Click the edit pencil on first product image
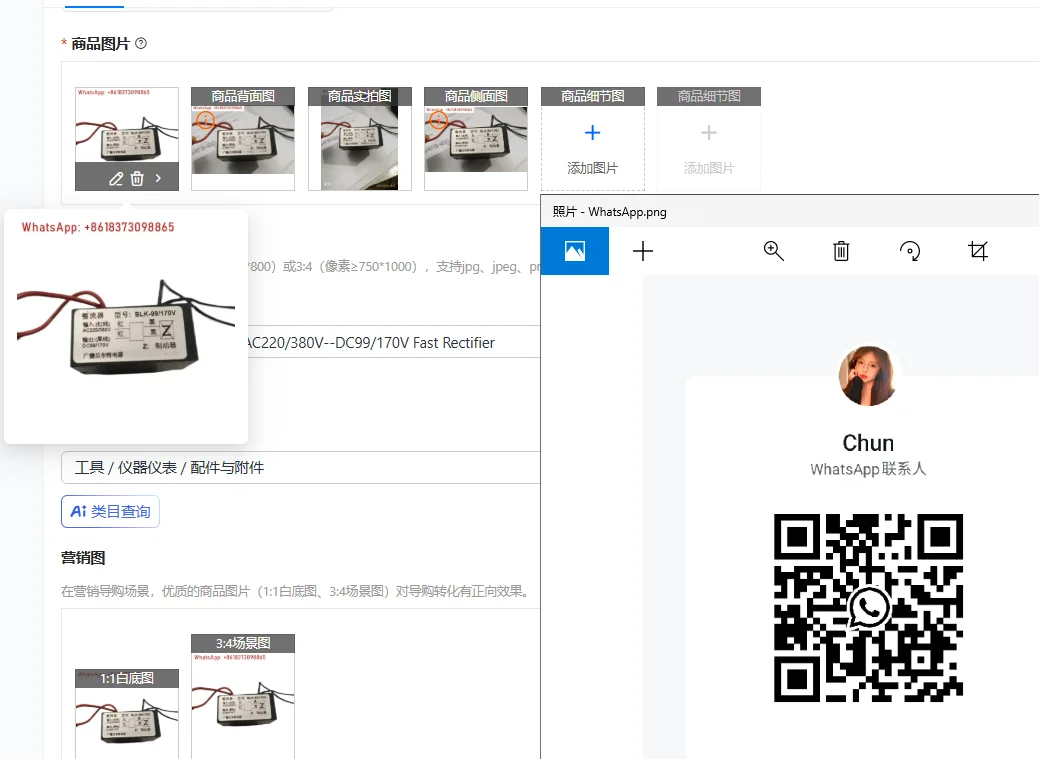 tap(116, 178)
